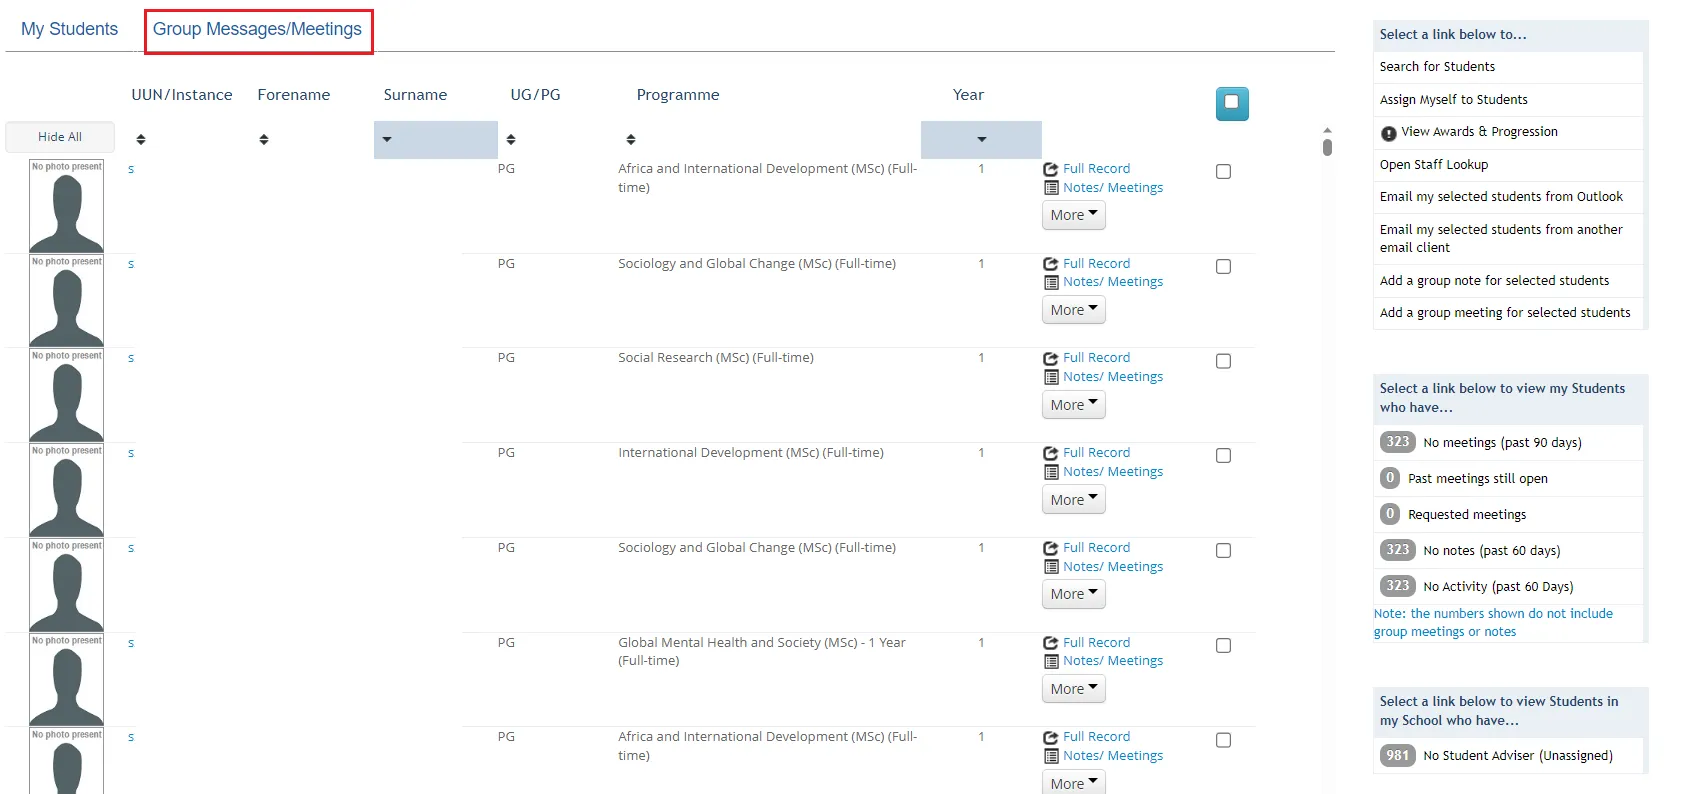View students with No Activity (past 60 Days)
This screenshot has height=794, width=1681.
tap(1497, 587)
